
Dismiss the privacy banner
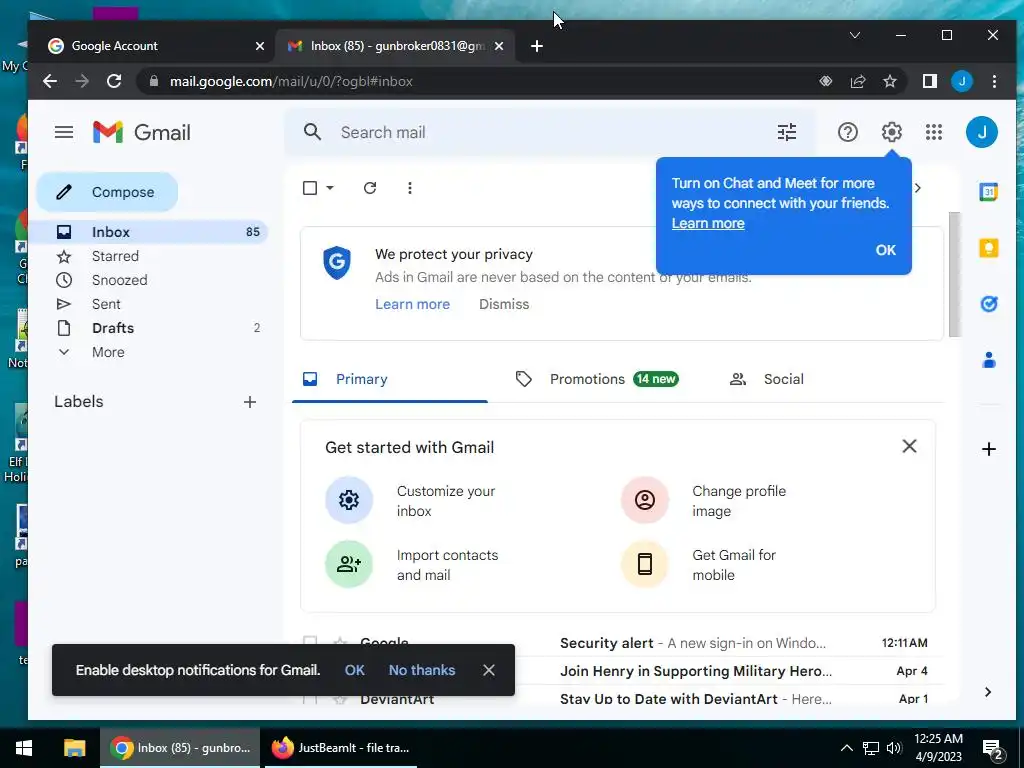504,304
